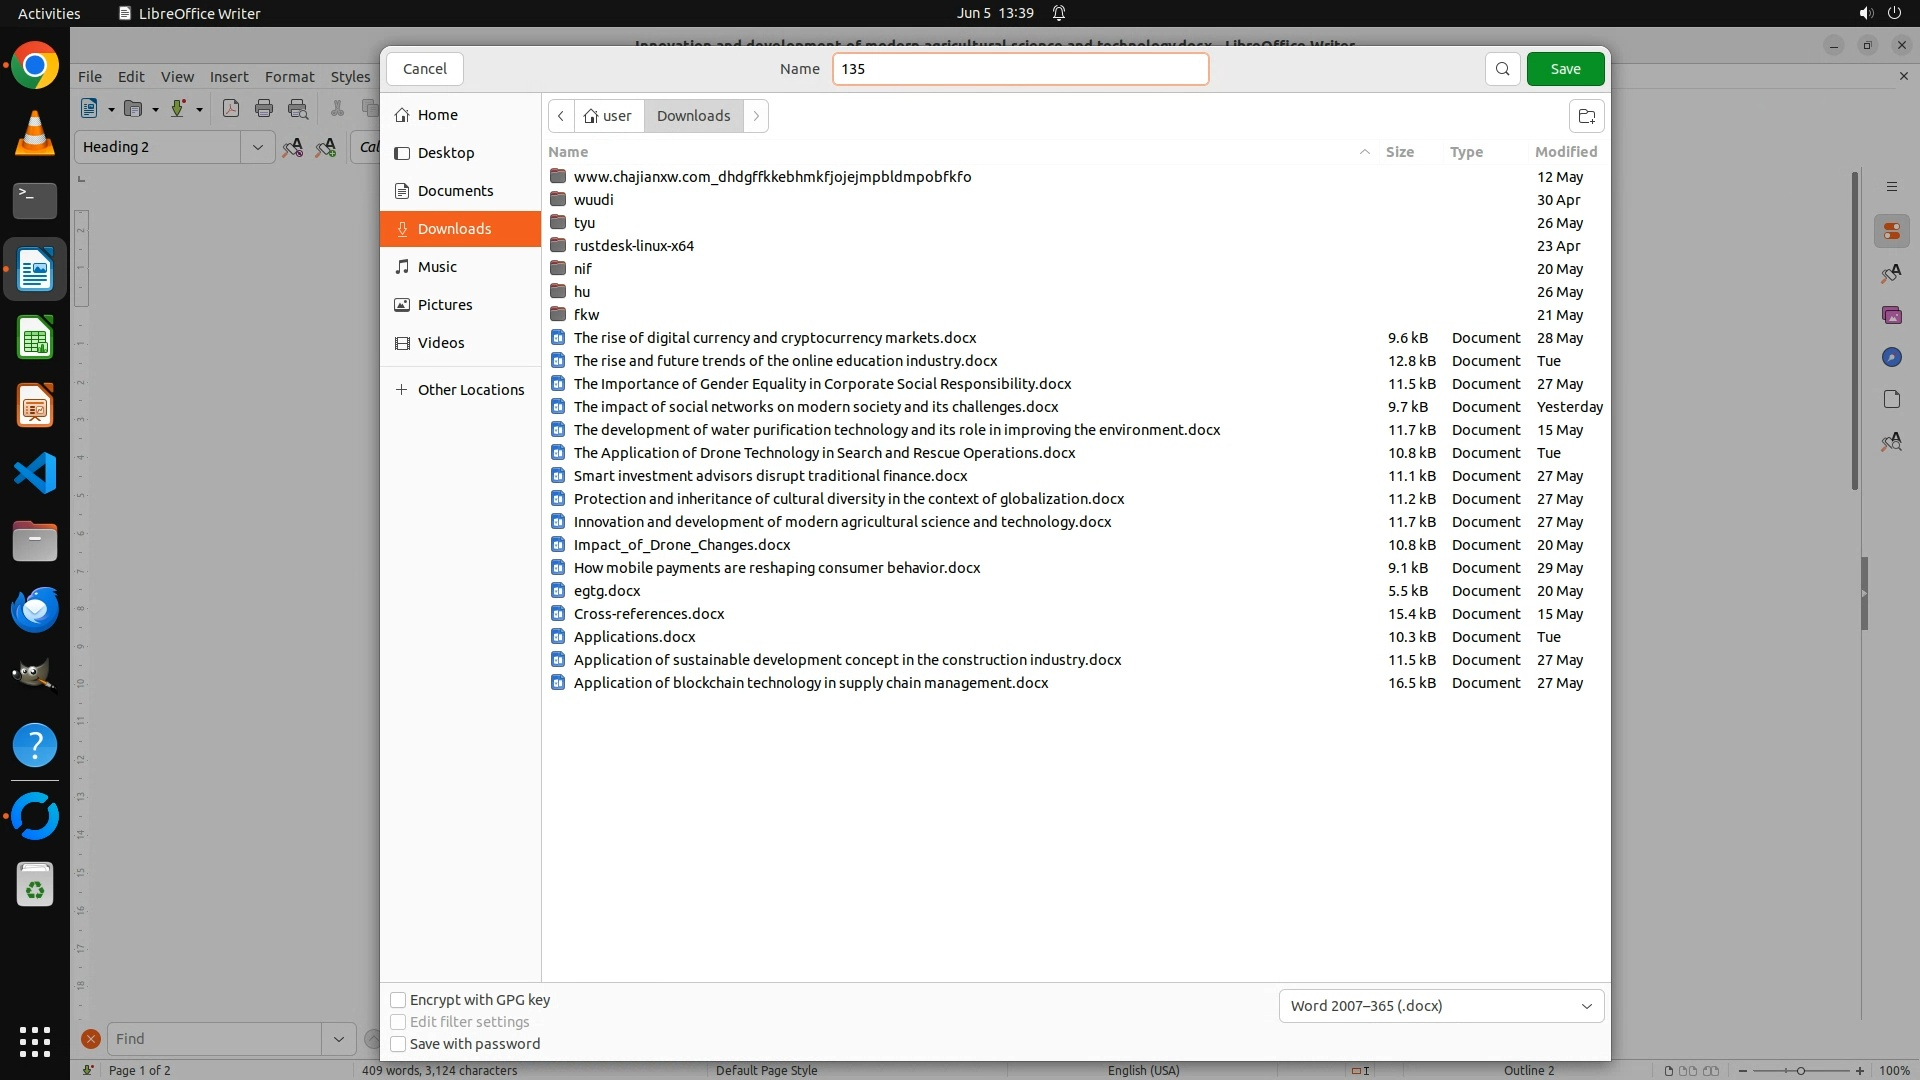Screen dimensions: 1920x1080
Task: Sort files by the Modified column header
Action: coord(1566,152)
